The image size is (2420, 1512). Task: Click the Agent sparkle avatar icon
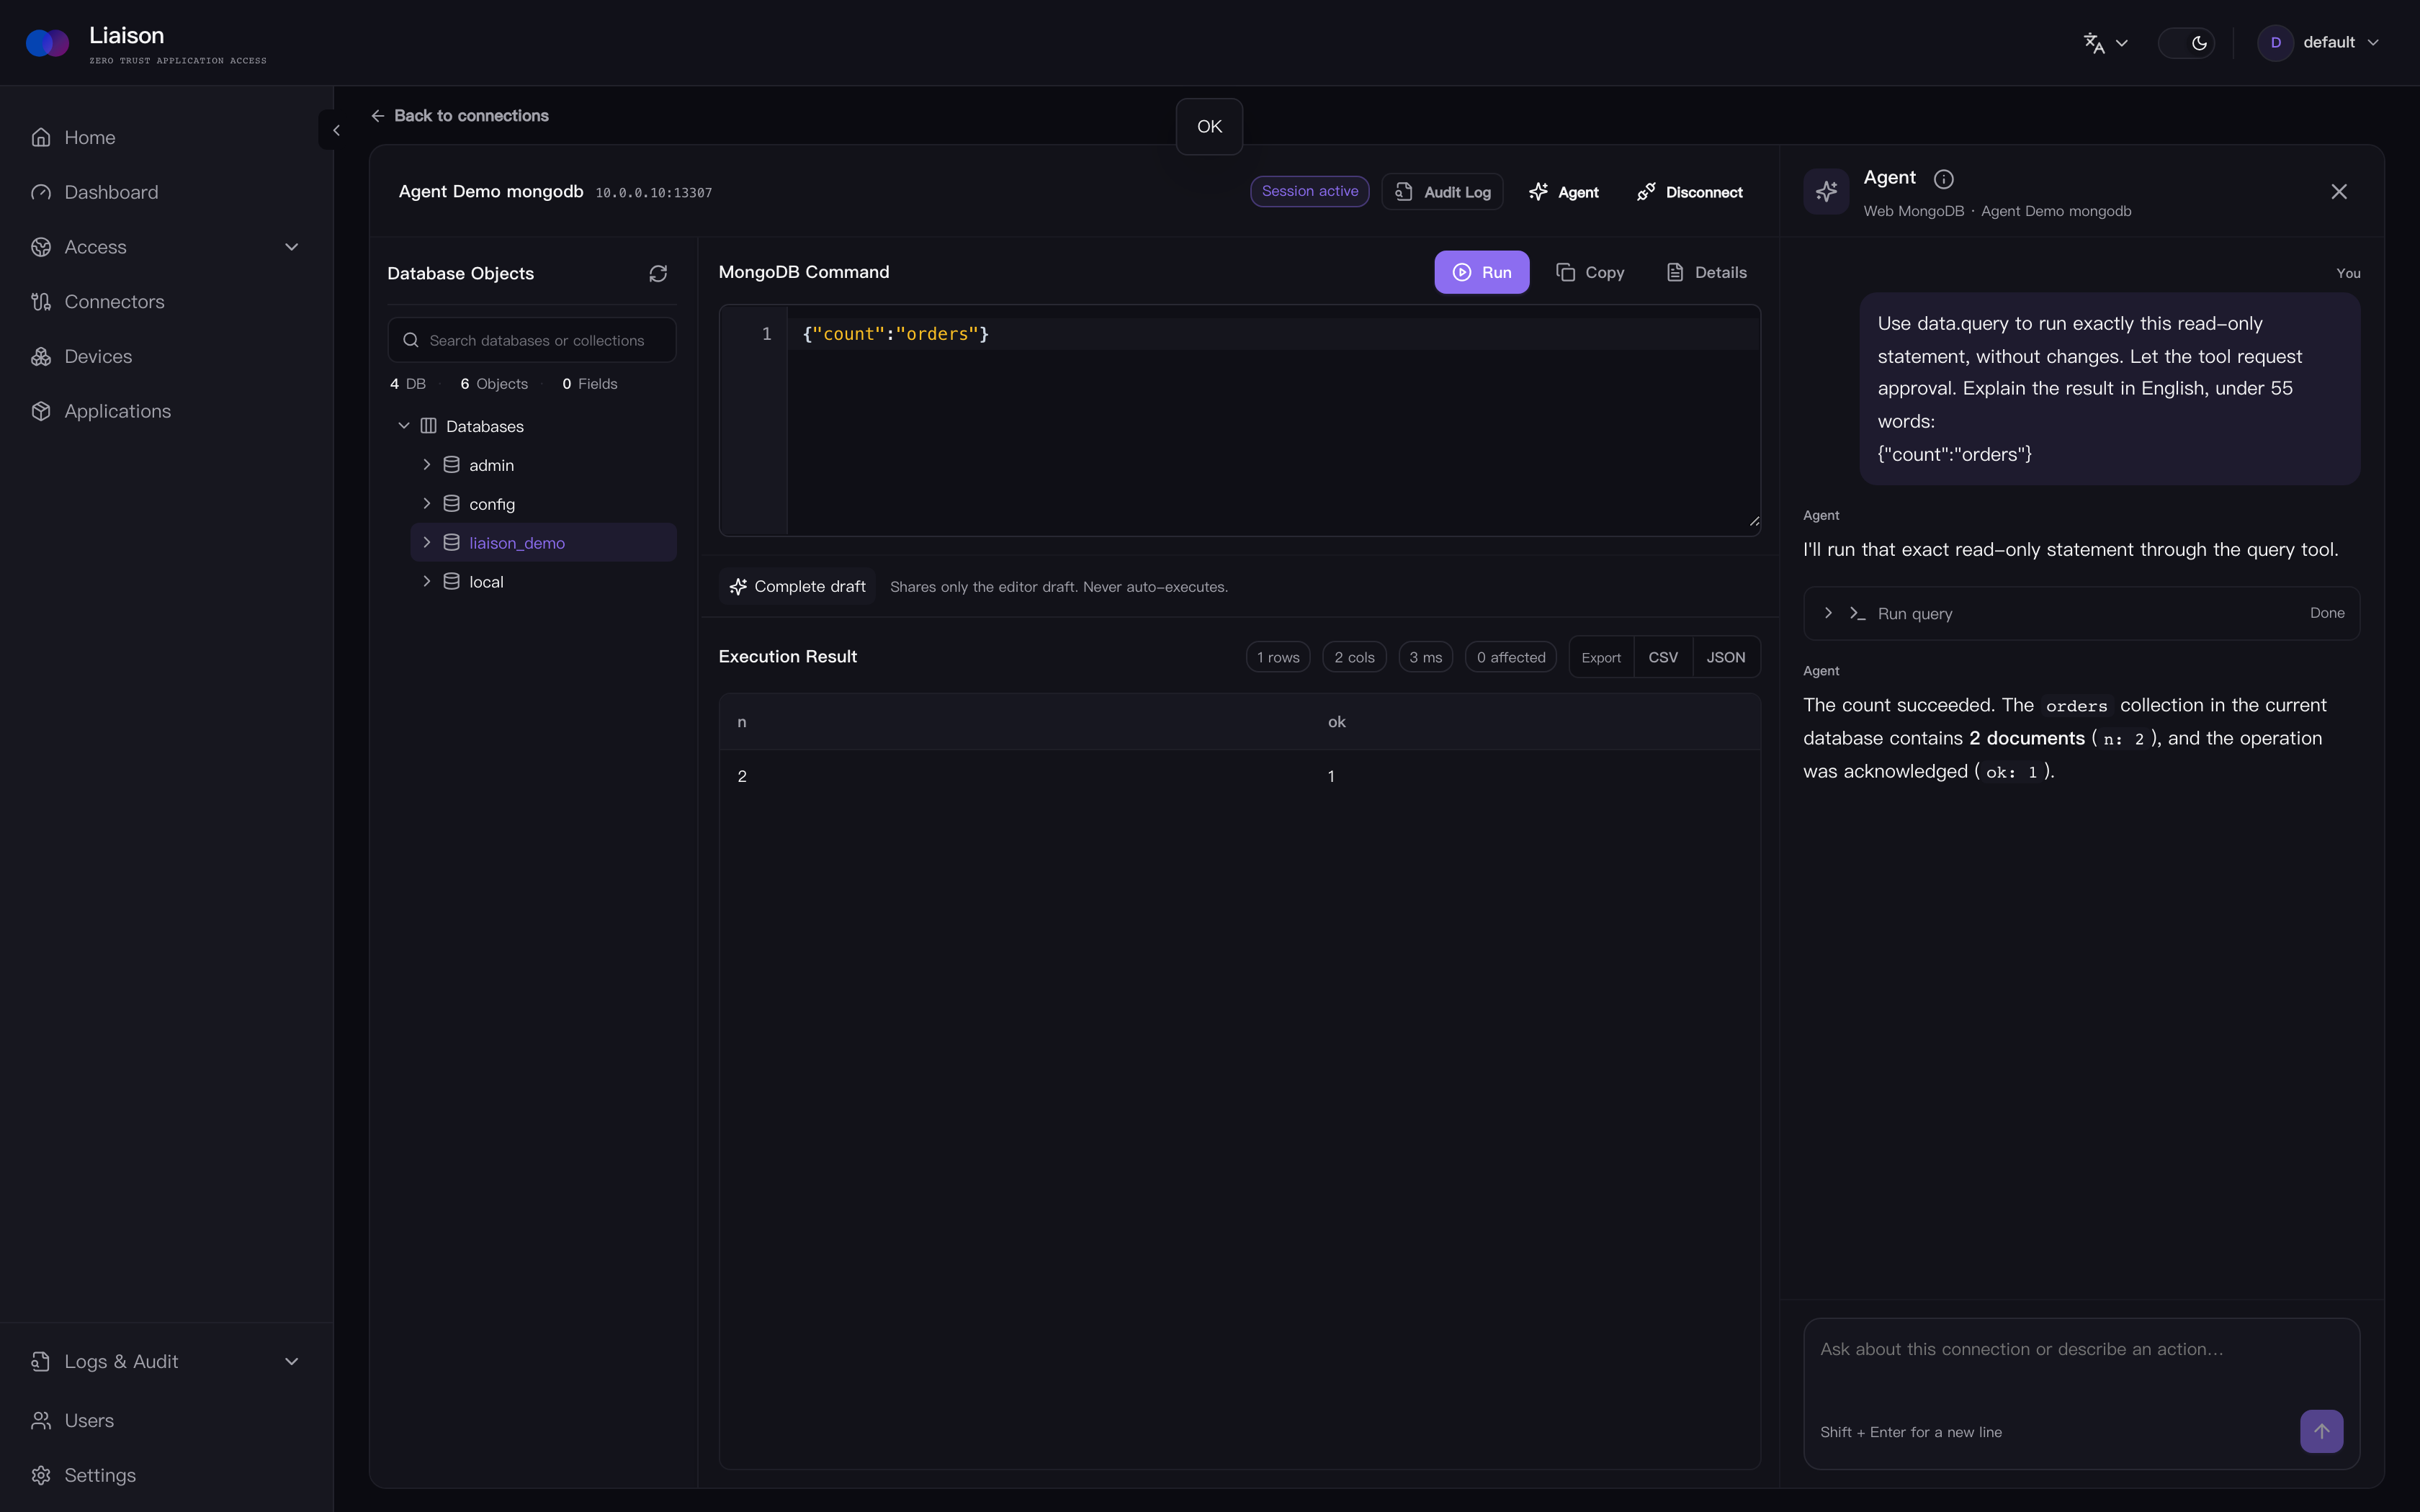[1826, 192]
